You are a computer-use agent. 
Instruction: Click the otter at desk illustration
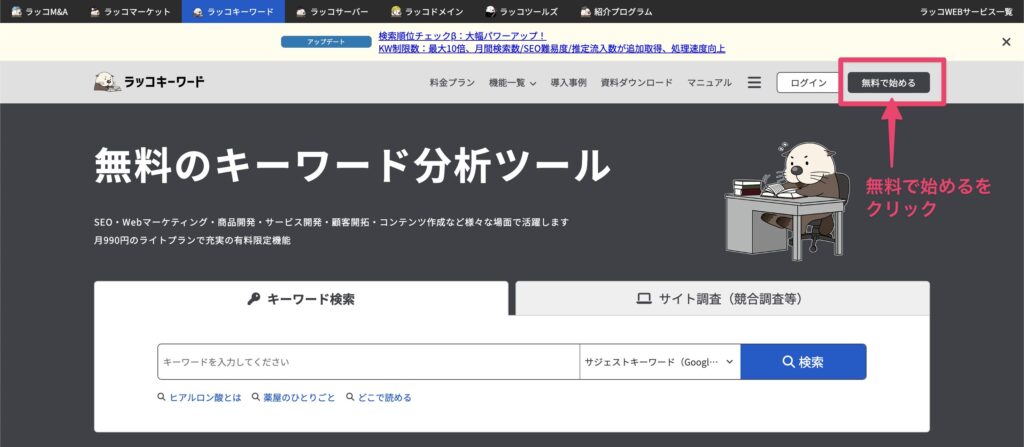click(788, 201)
